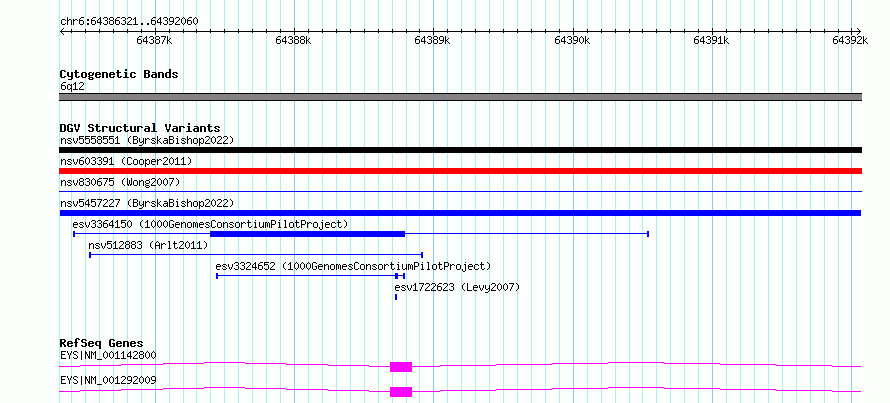The image size is (890, 403).
Task: Click the thick blue esv3364150 segment
Action: 307,234
